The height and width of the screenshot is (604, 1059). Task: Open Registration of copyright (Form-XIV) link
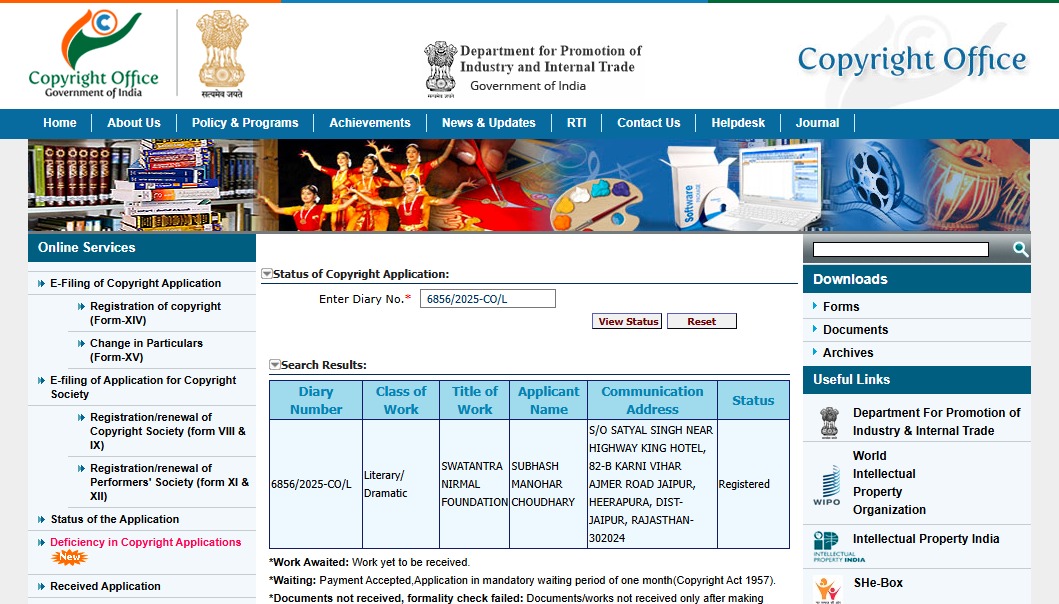[x=155, y=313]
